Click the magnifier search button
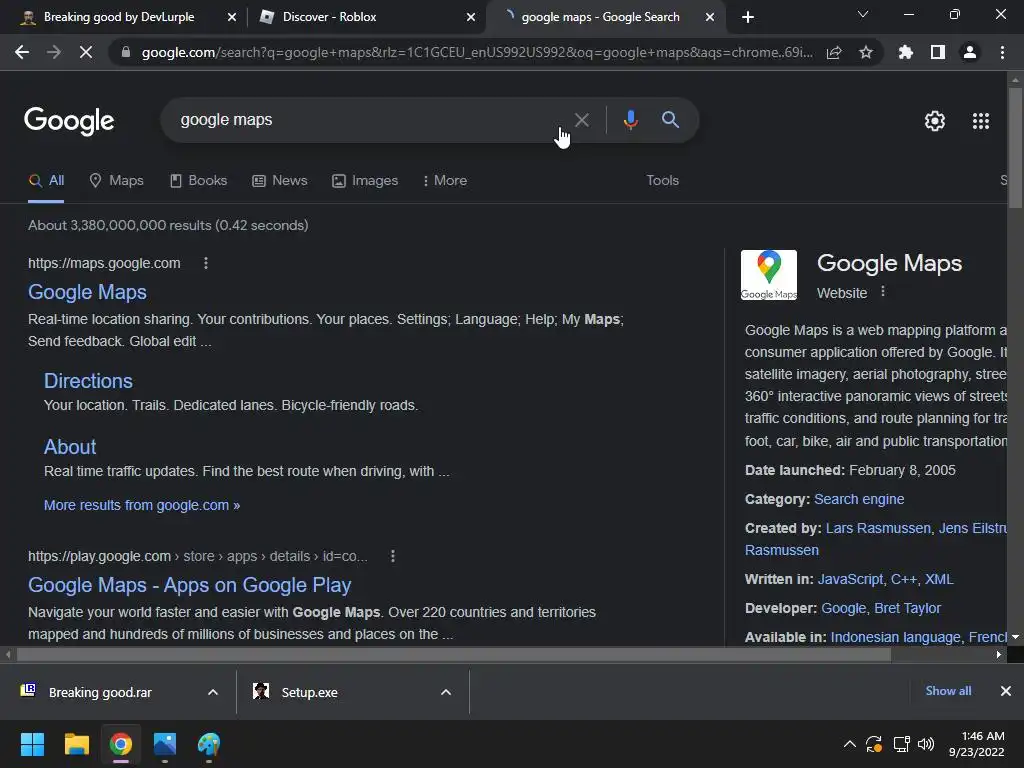Image resolution: width=1024 pixels, height=768 pixels. coord(670,120)
